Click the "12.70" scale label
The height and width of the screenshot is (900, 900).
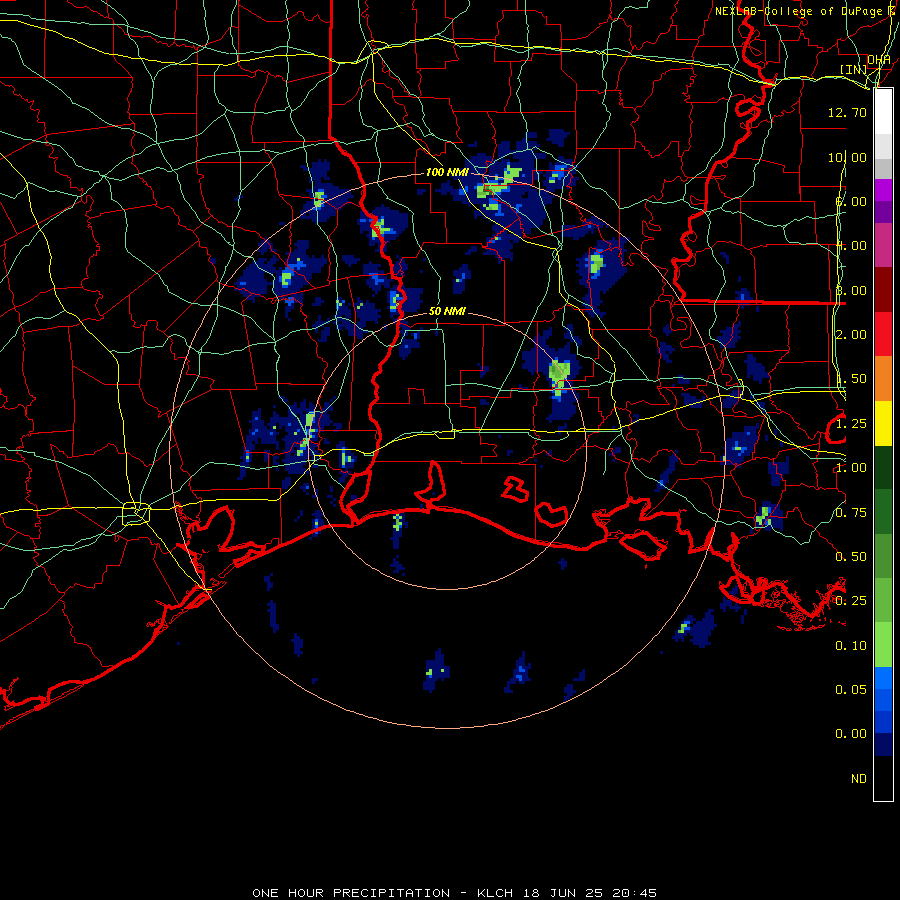847,112
